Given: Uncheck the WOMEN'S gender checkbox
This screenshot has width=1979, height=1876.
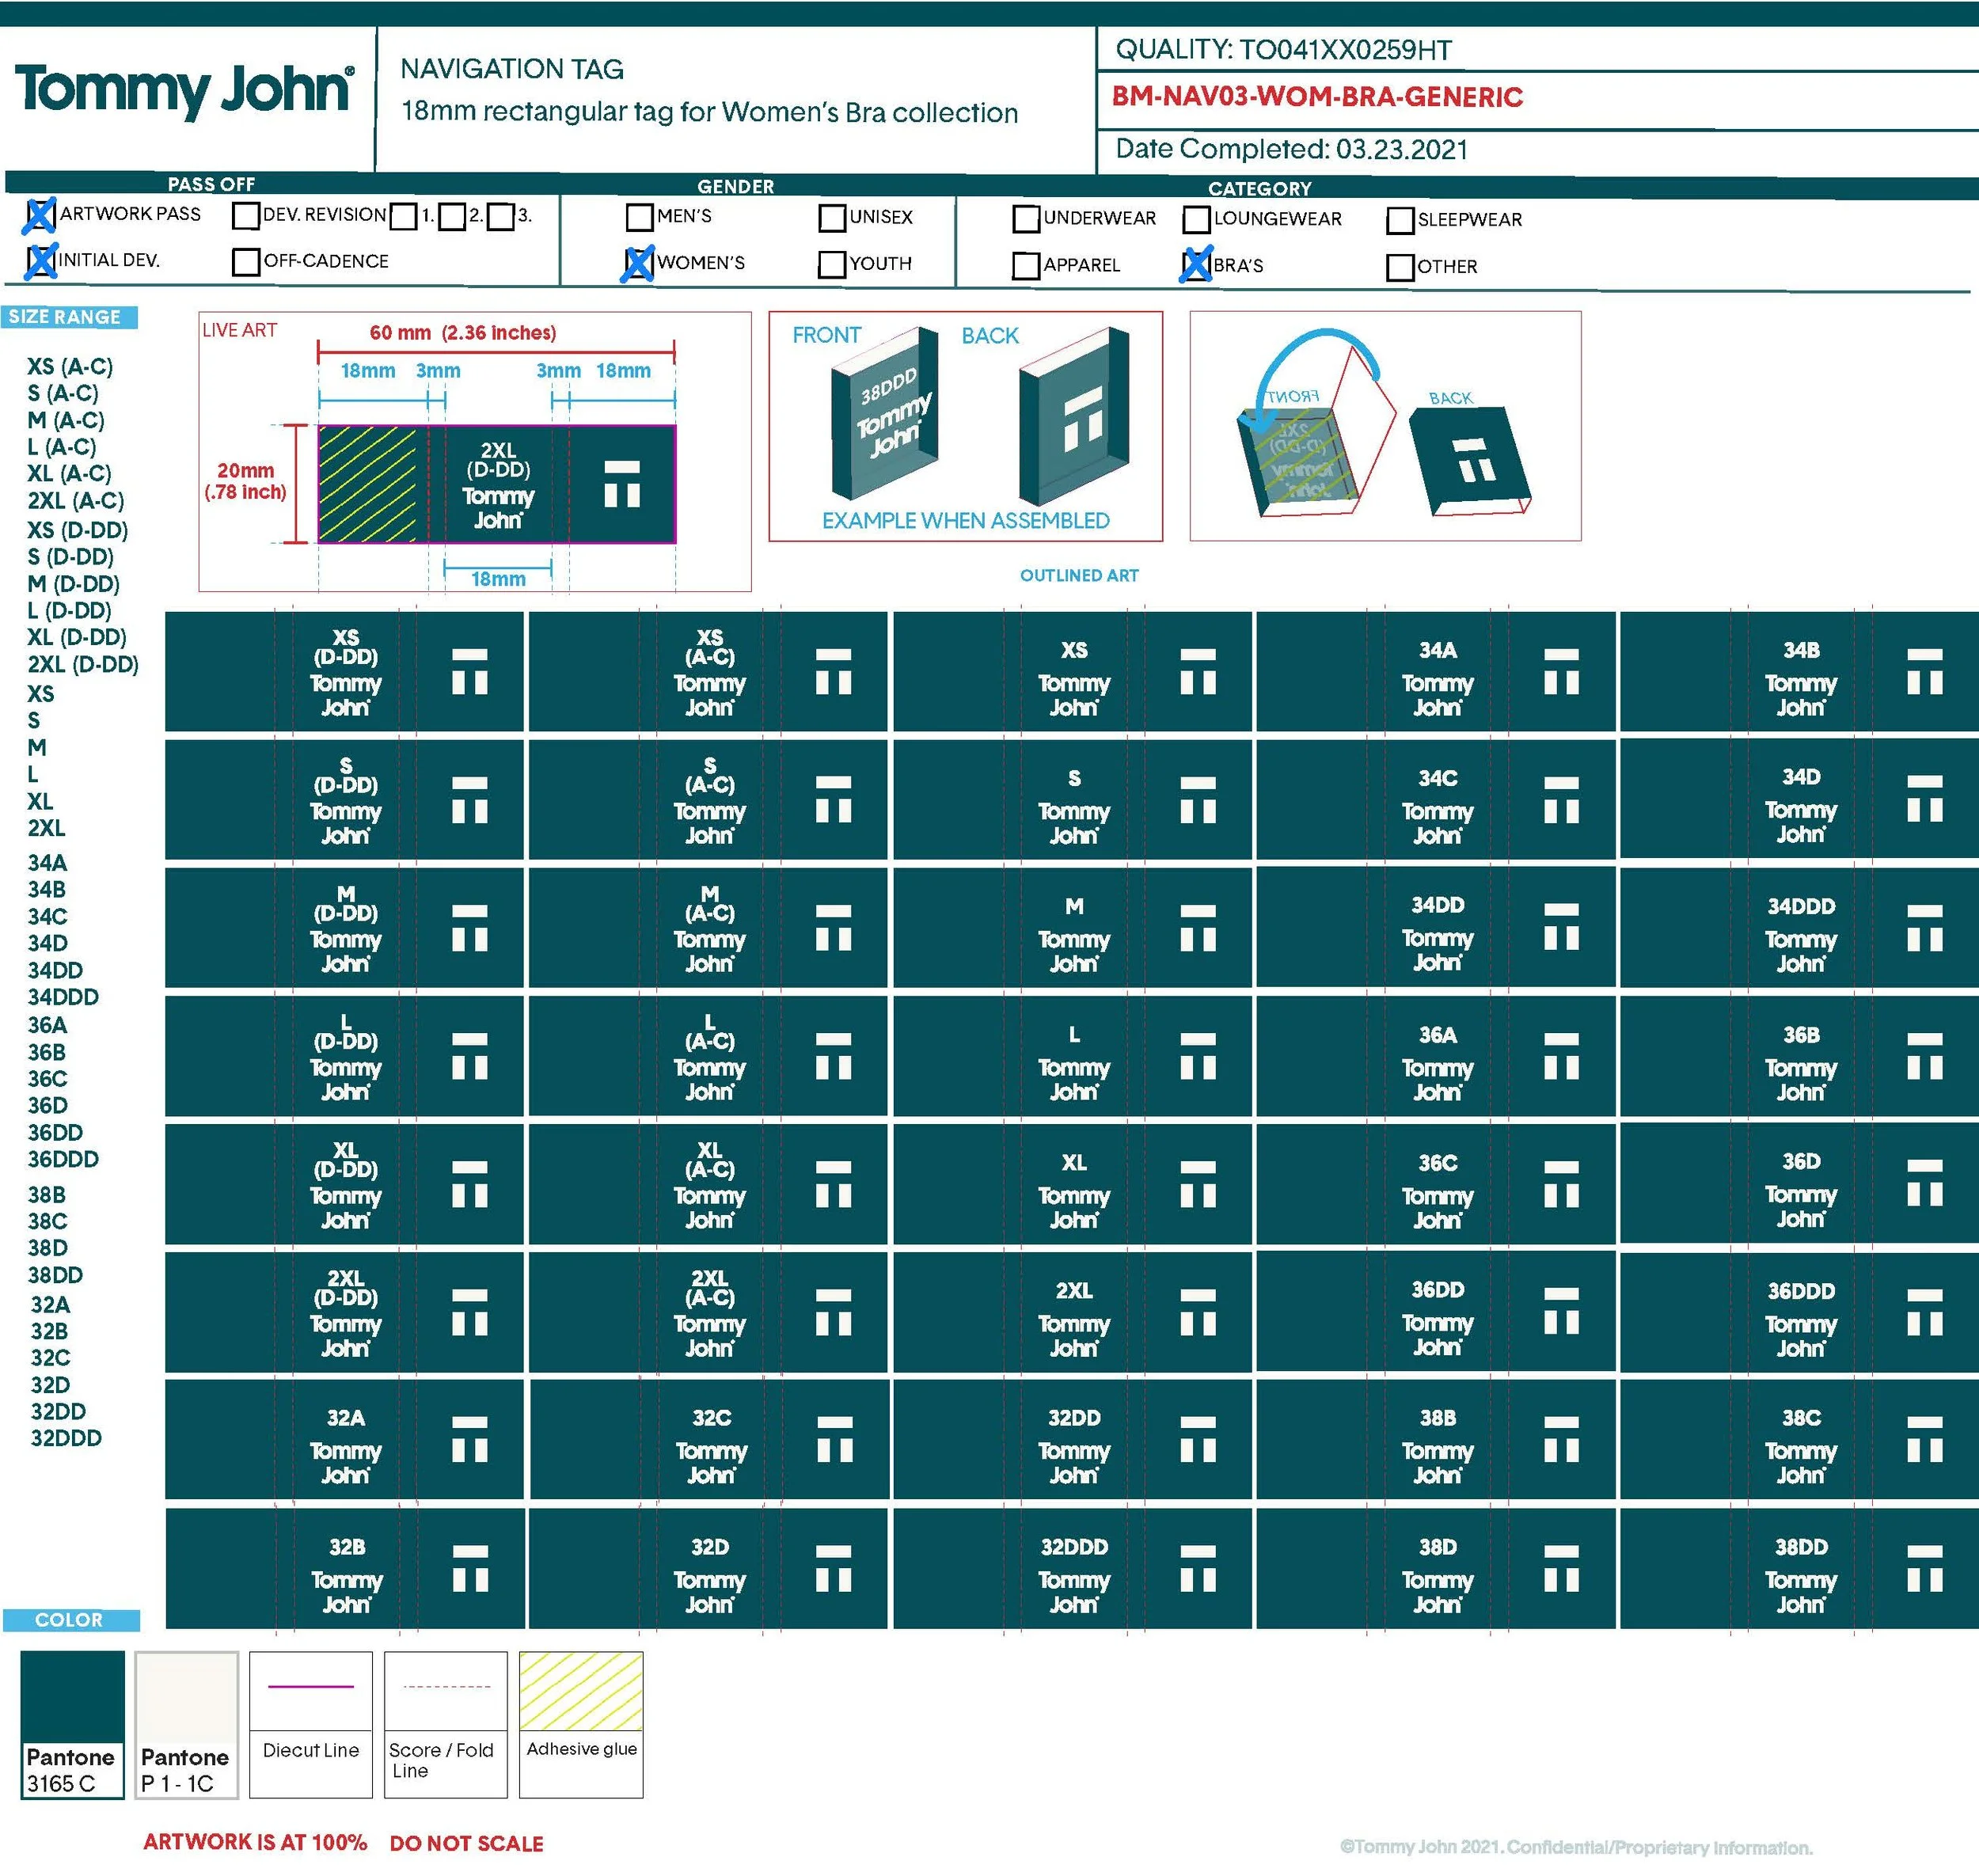Looking at the screenshot, I should pyautogui.click(x=639, y=264).
